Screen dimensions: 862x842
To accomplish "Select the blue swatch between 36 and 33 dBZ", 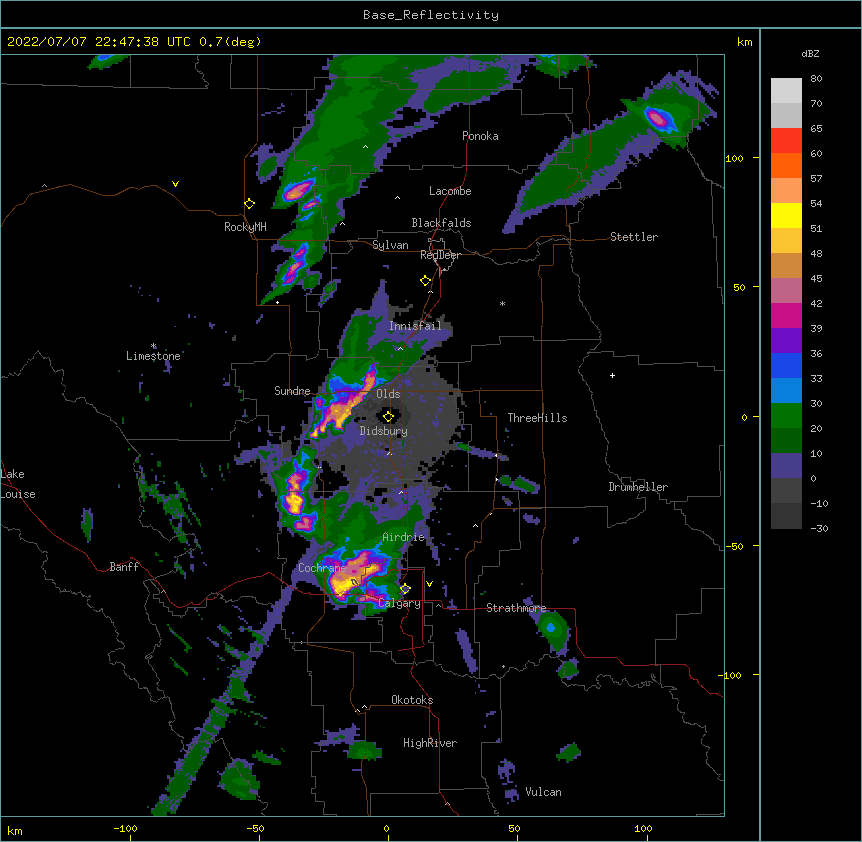I will click(x=786, y=365).
